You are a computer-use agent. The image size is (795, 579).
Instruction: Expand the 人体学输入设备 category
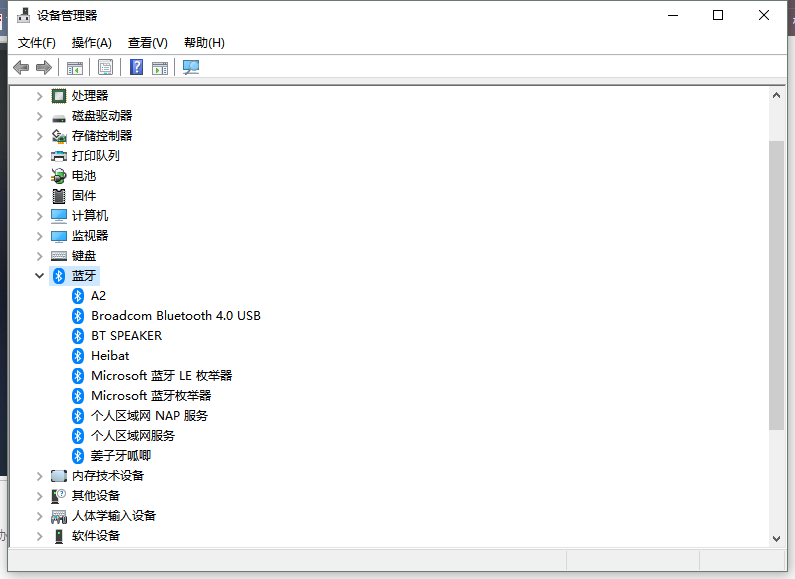[40, 516]
